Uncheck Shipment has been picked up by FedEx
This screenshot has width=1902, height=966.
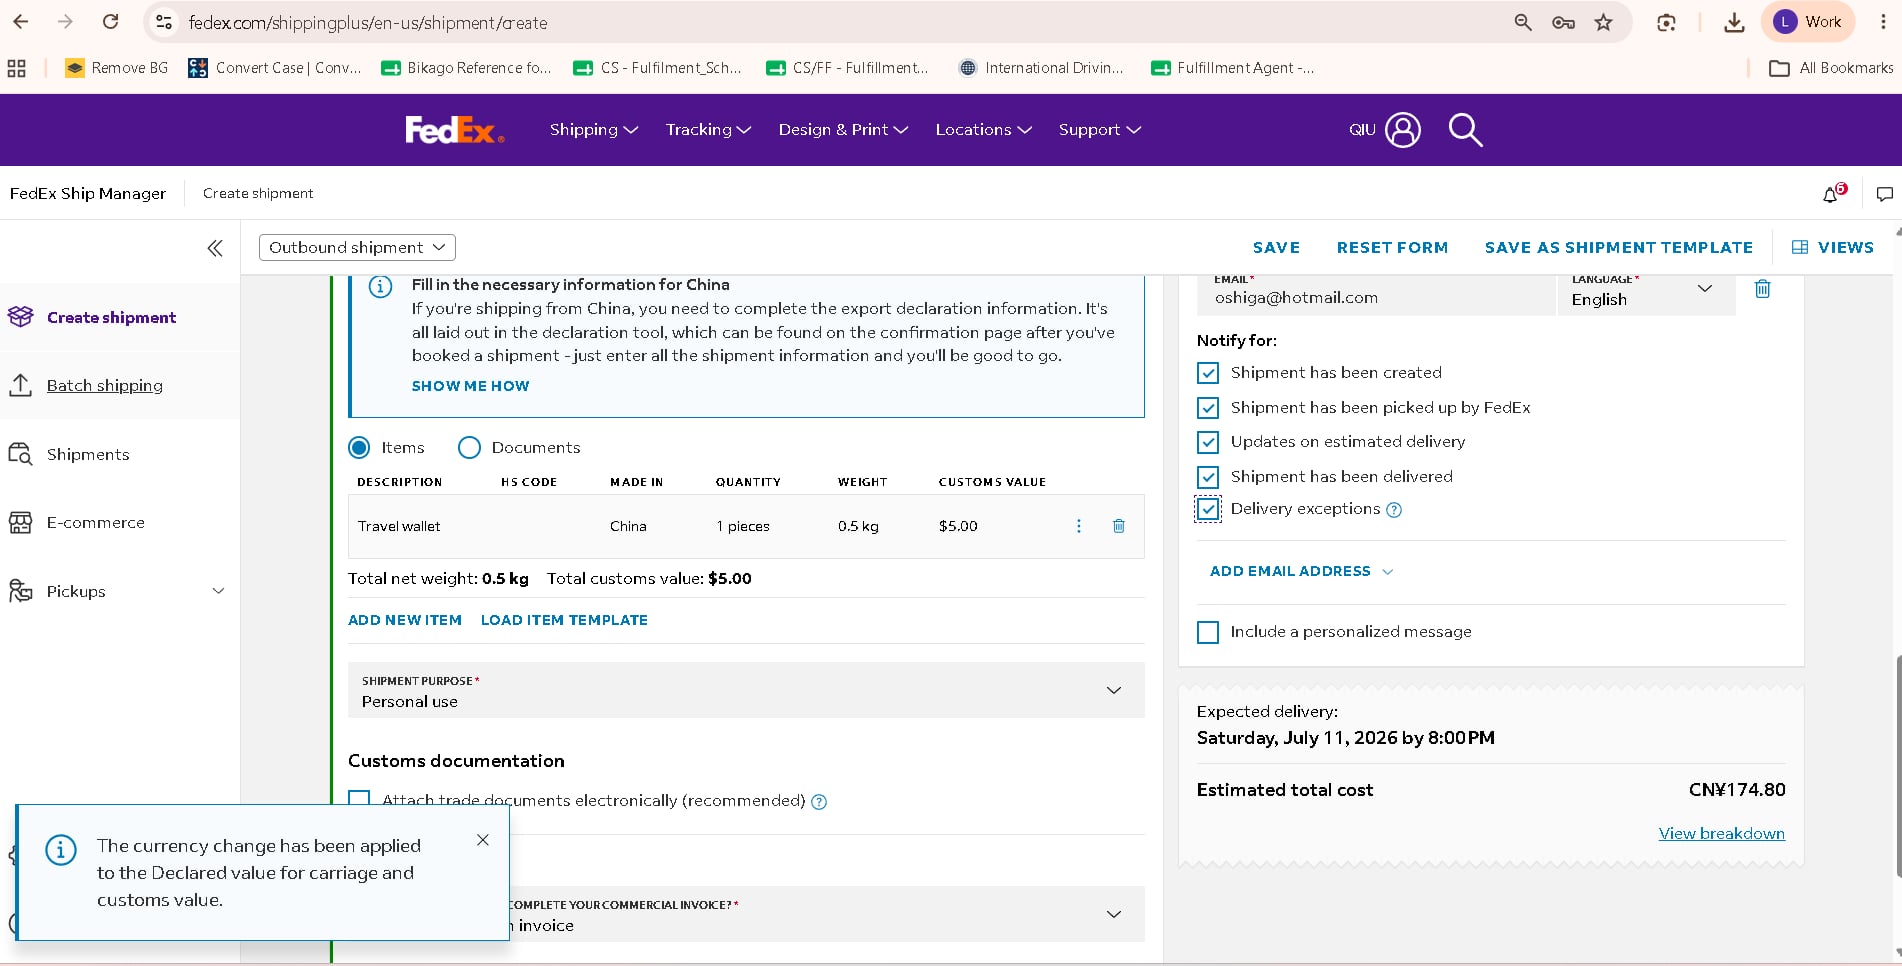(x=1208, y=408)
